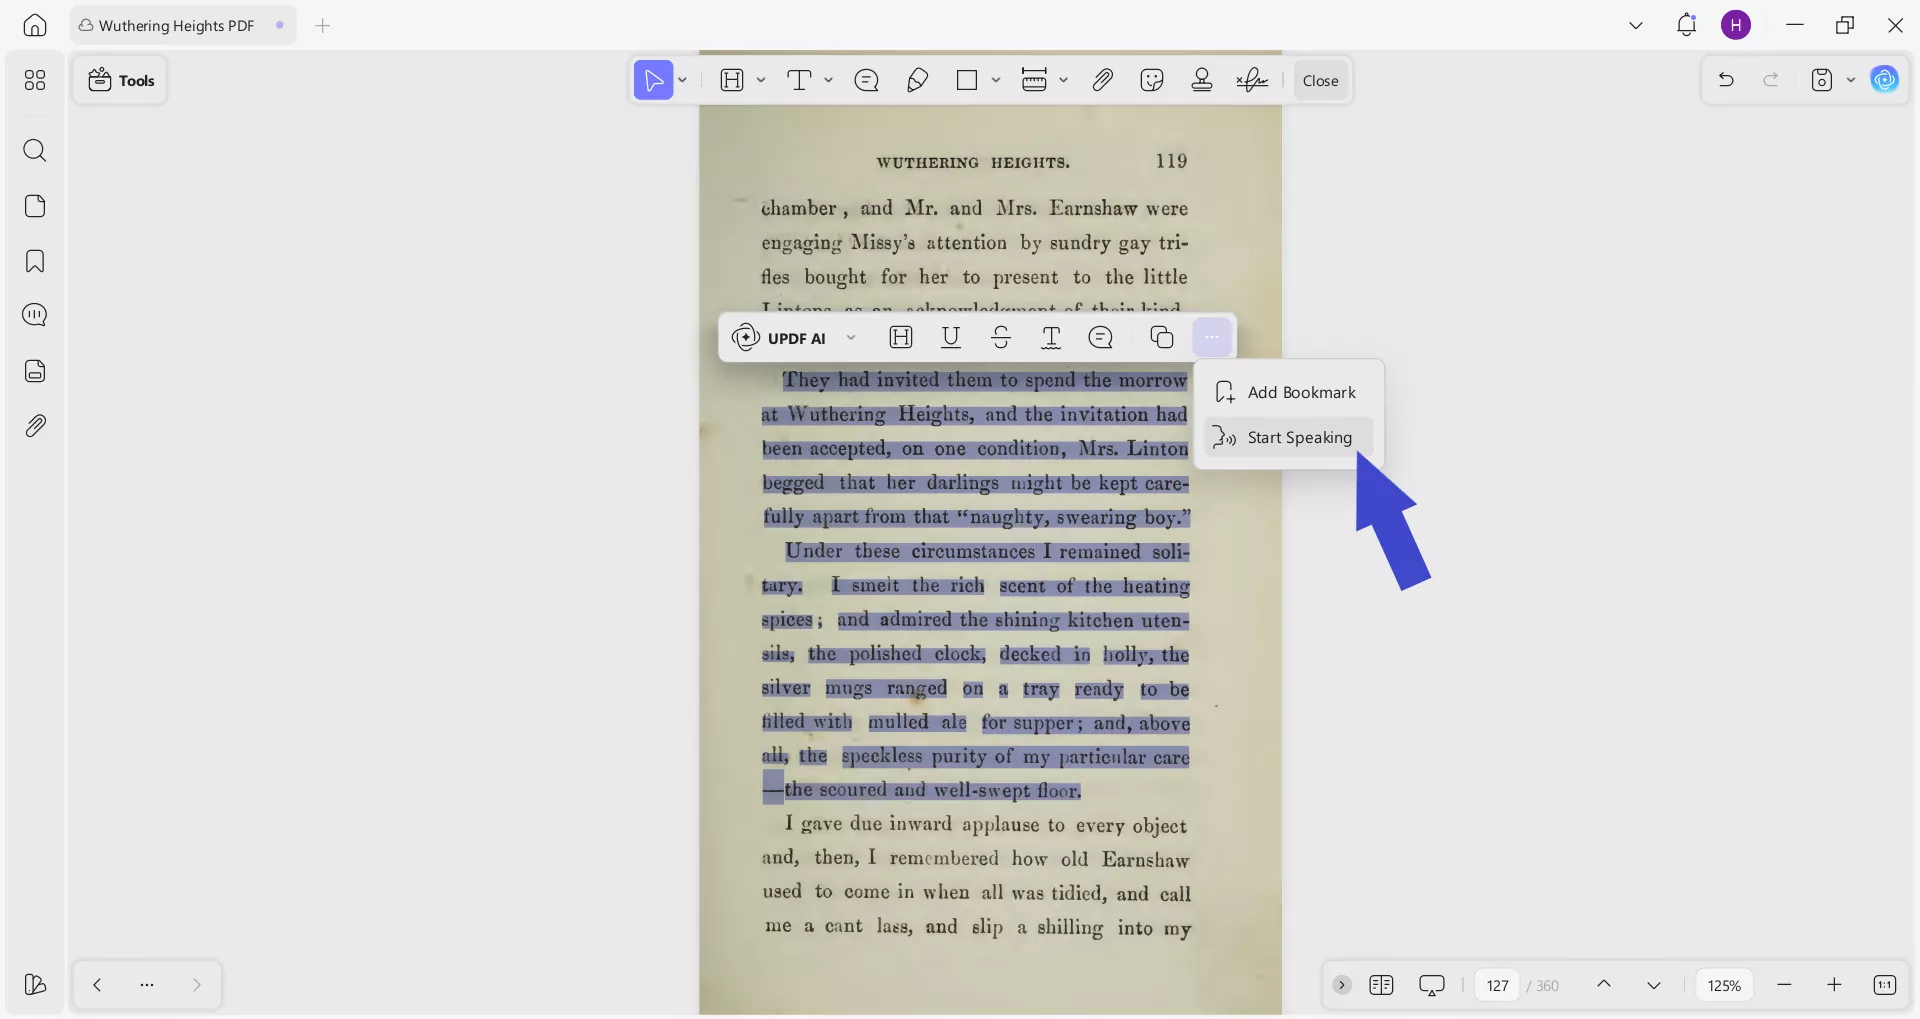Select the rectangle shape tool
Viewport: 1920px width, 1019px height.
click(967, 80)
